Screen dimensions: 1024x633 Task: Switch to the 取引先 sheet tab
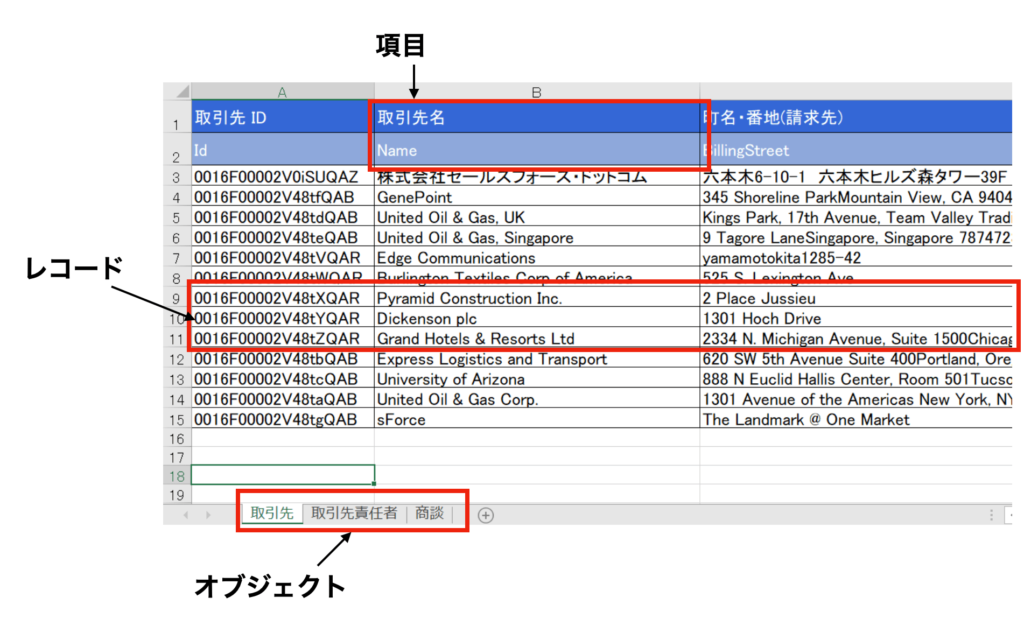272,513
